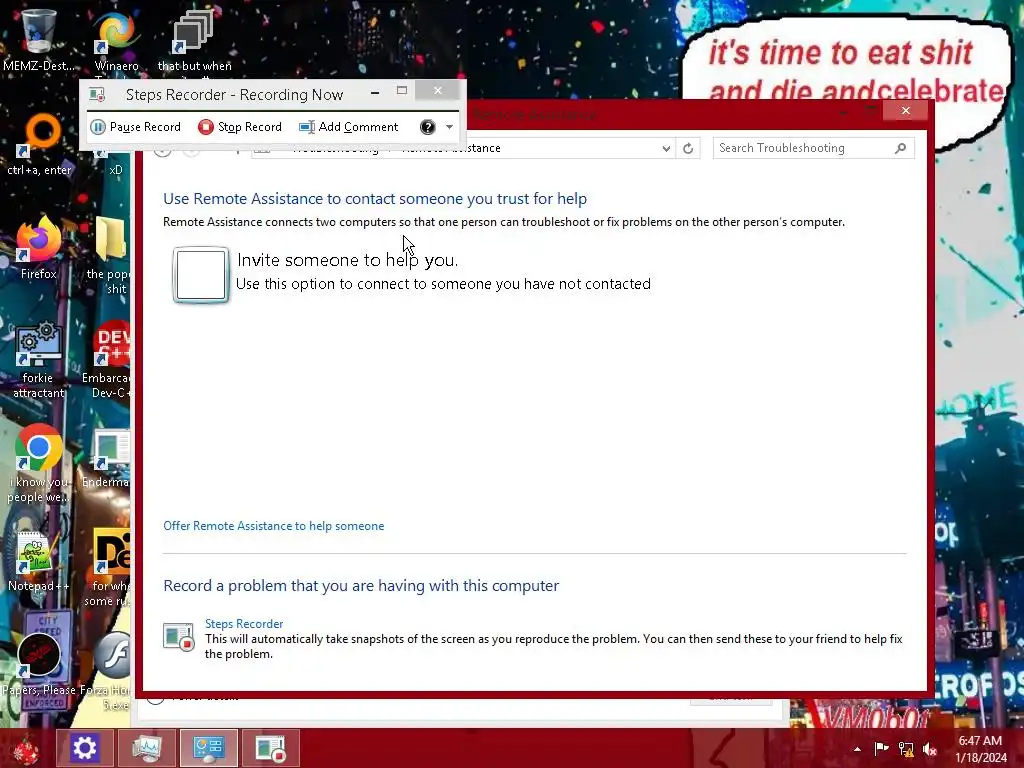
Task: Select Invite someone to help you
Action: pos(347,260)
